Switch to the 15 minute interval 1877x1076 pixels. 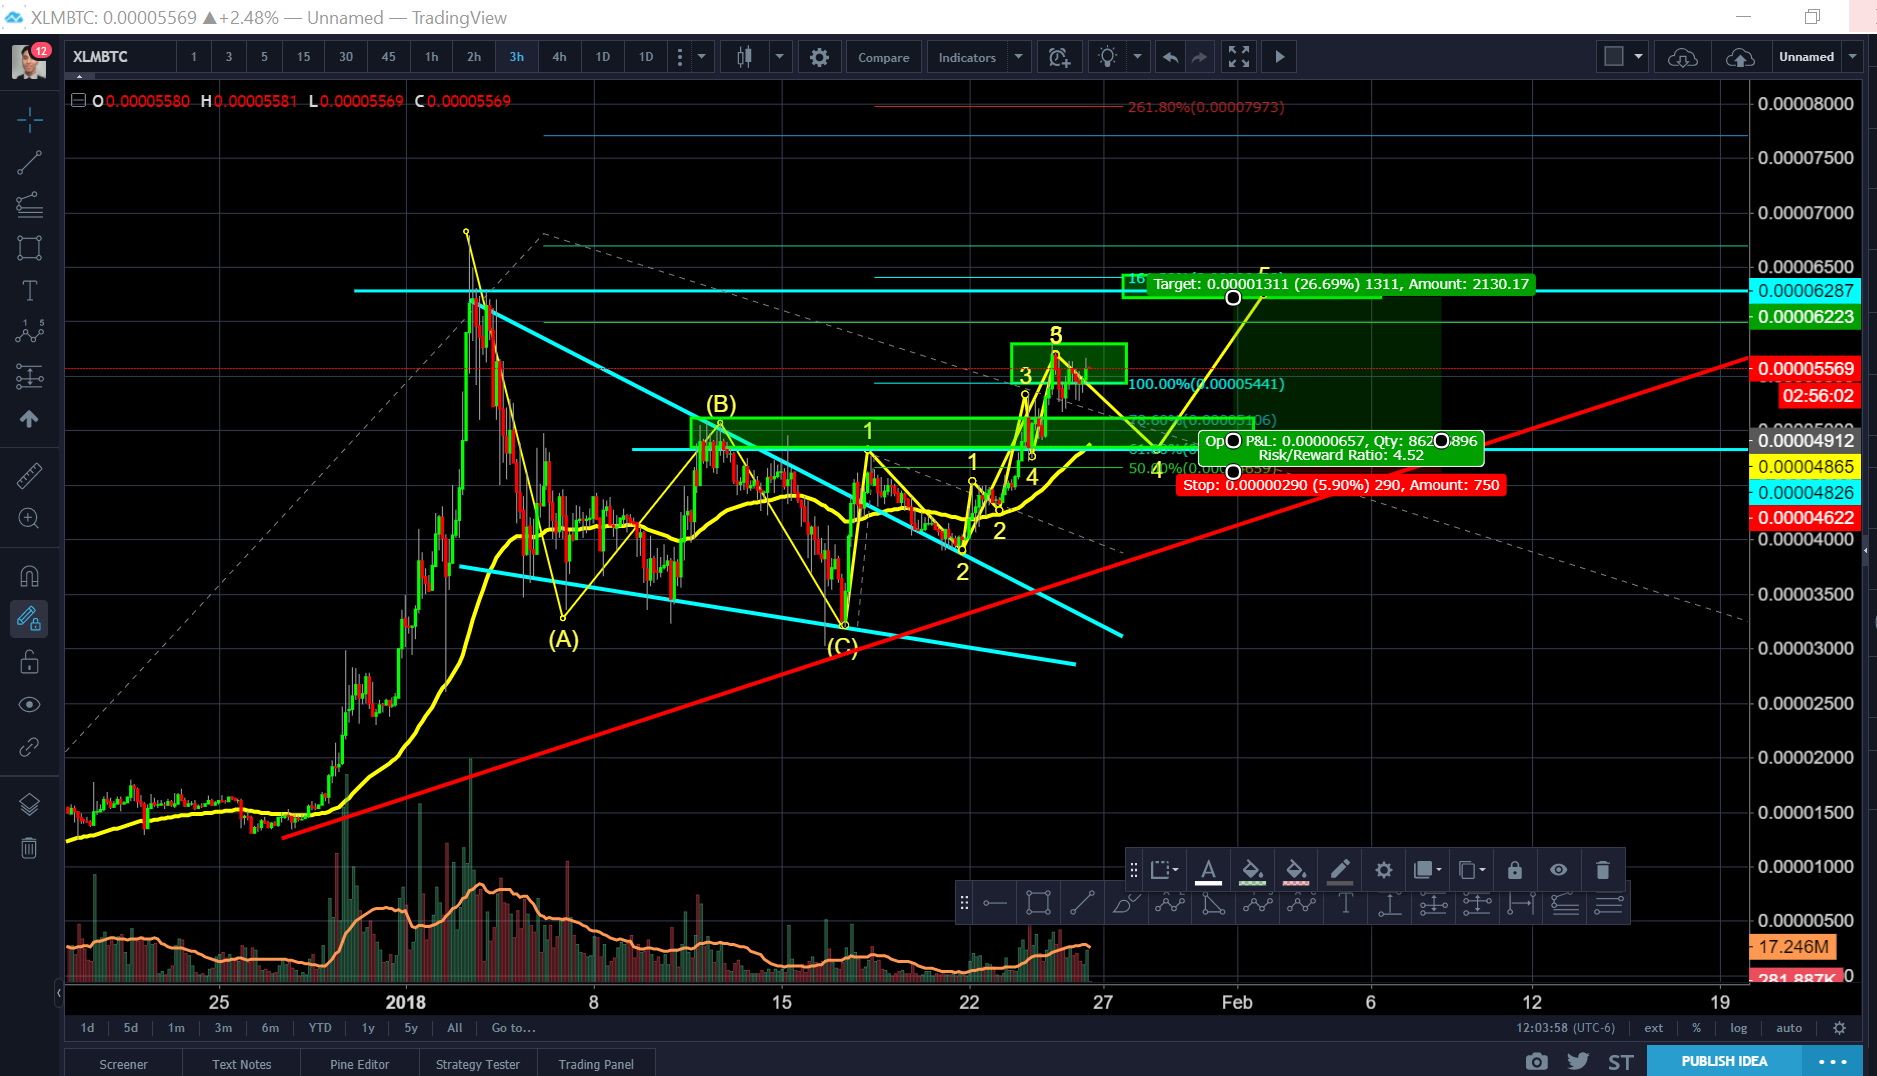click(x=303, y=57)
